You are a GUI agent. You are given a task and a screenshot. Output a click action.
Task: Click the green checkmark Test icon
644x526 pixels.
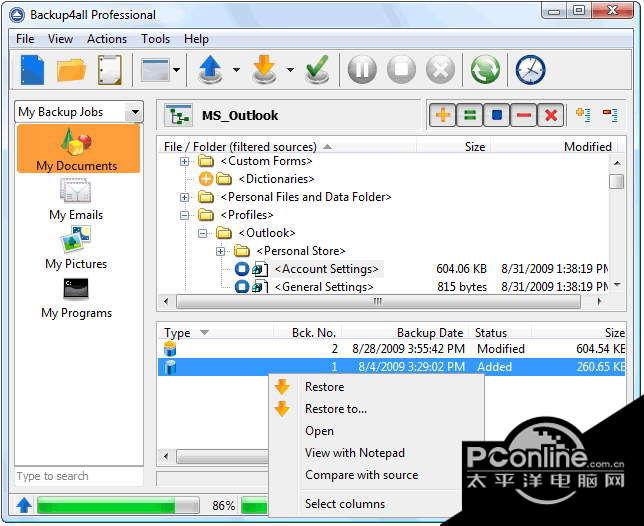click(x=317, y=70)
